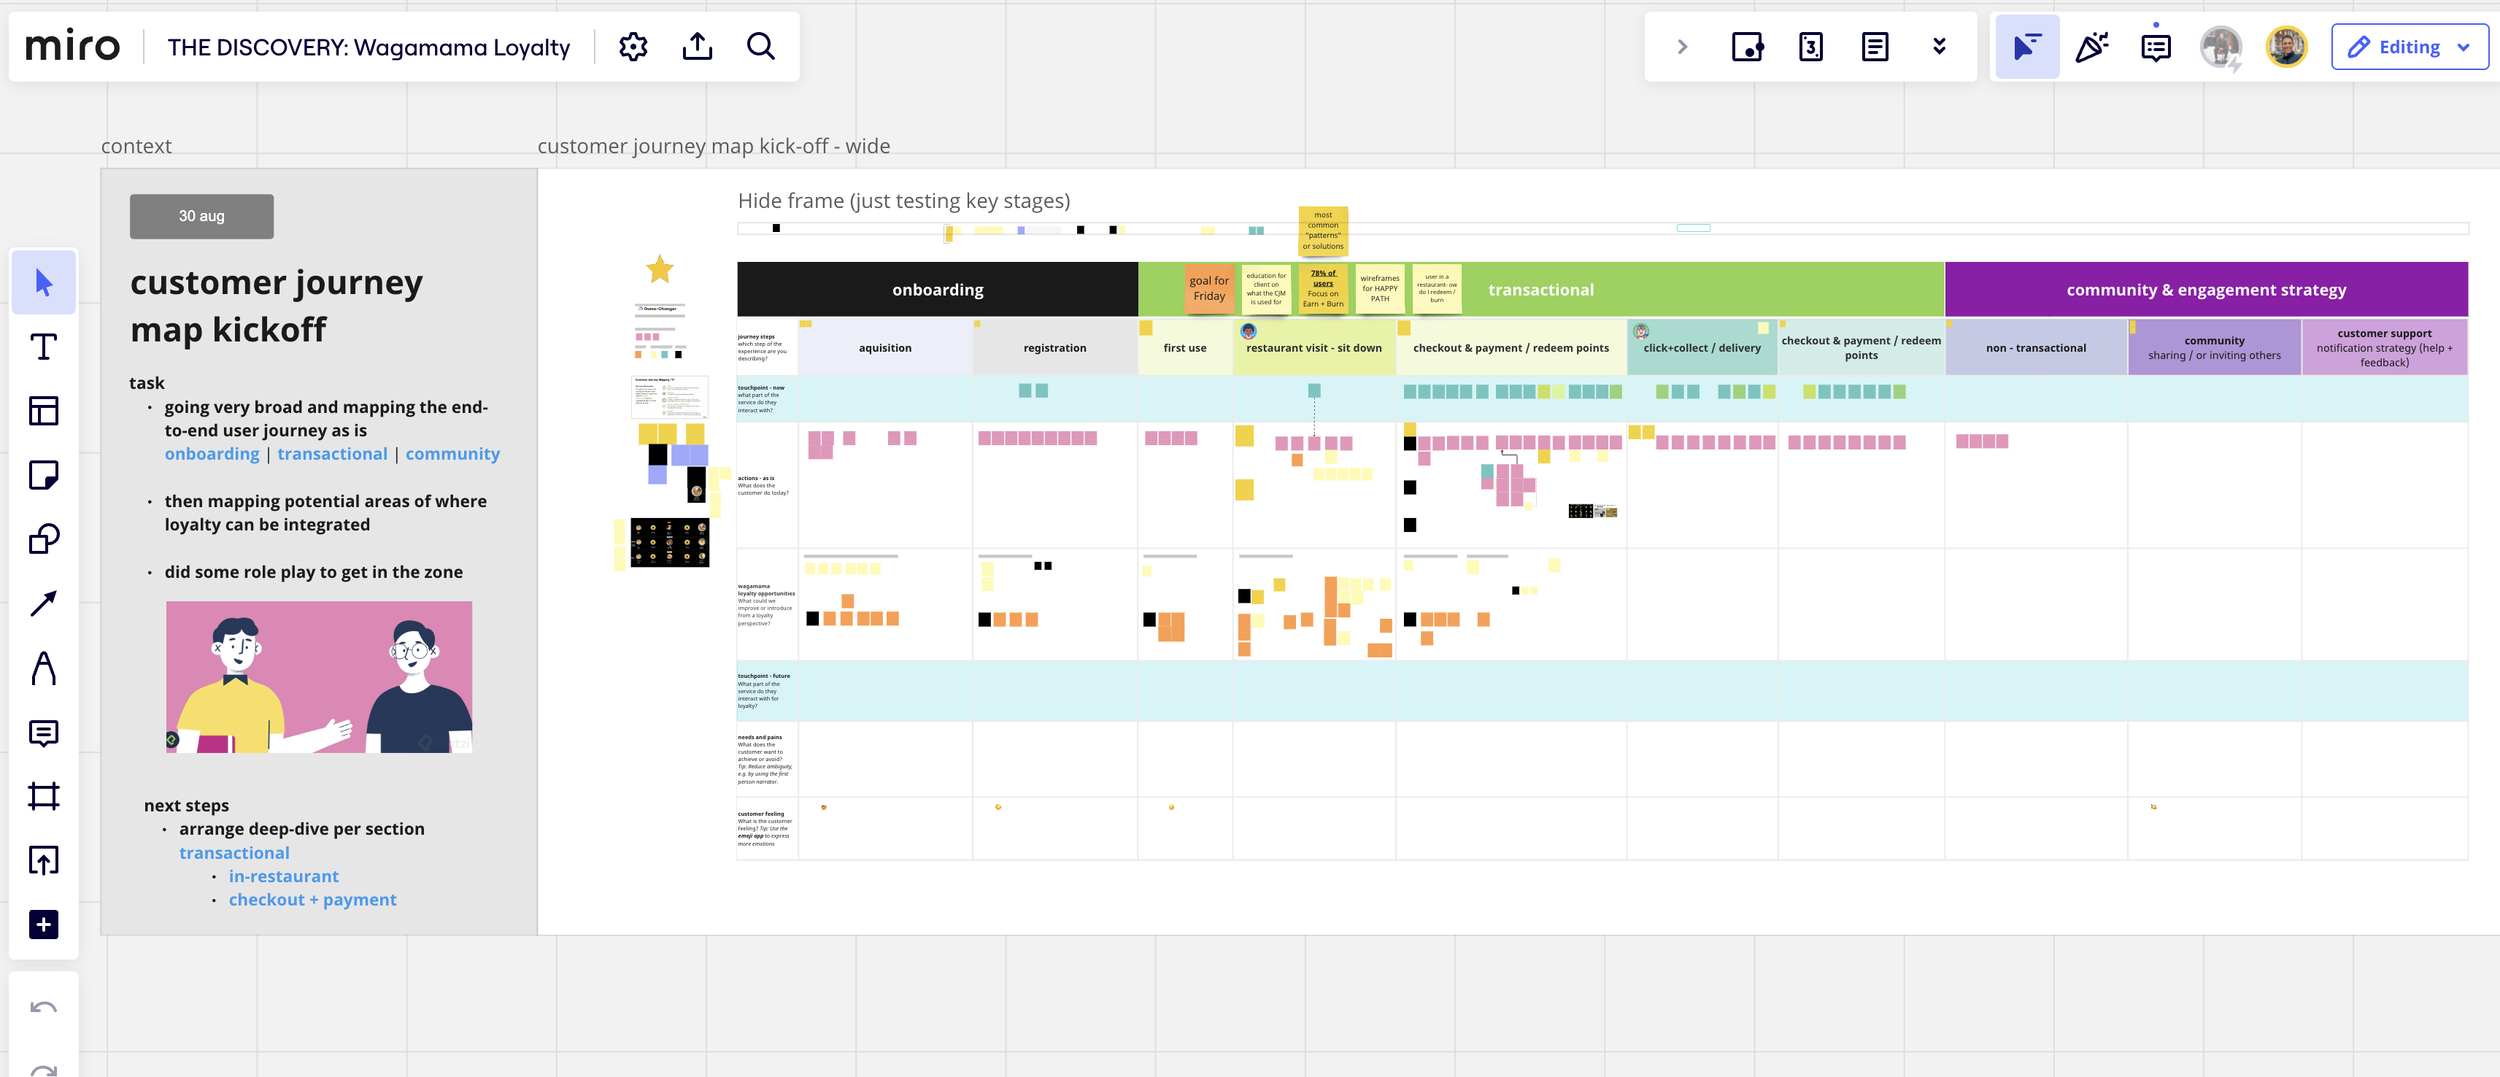The width and height of the screenshot is (2500, 1077).
Task: Click the non - transactional column header
Action: 2036,348
